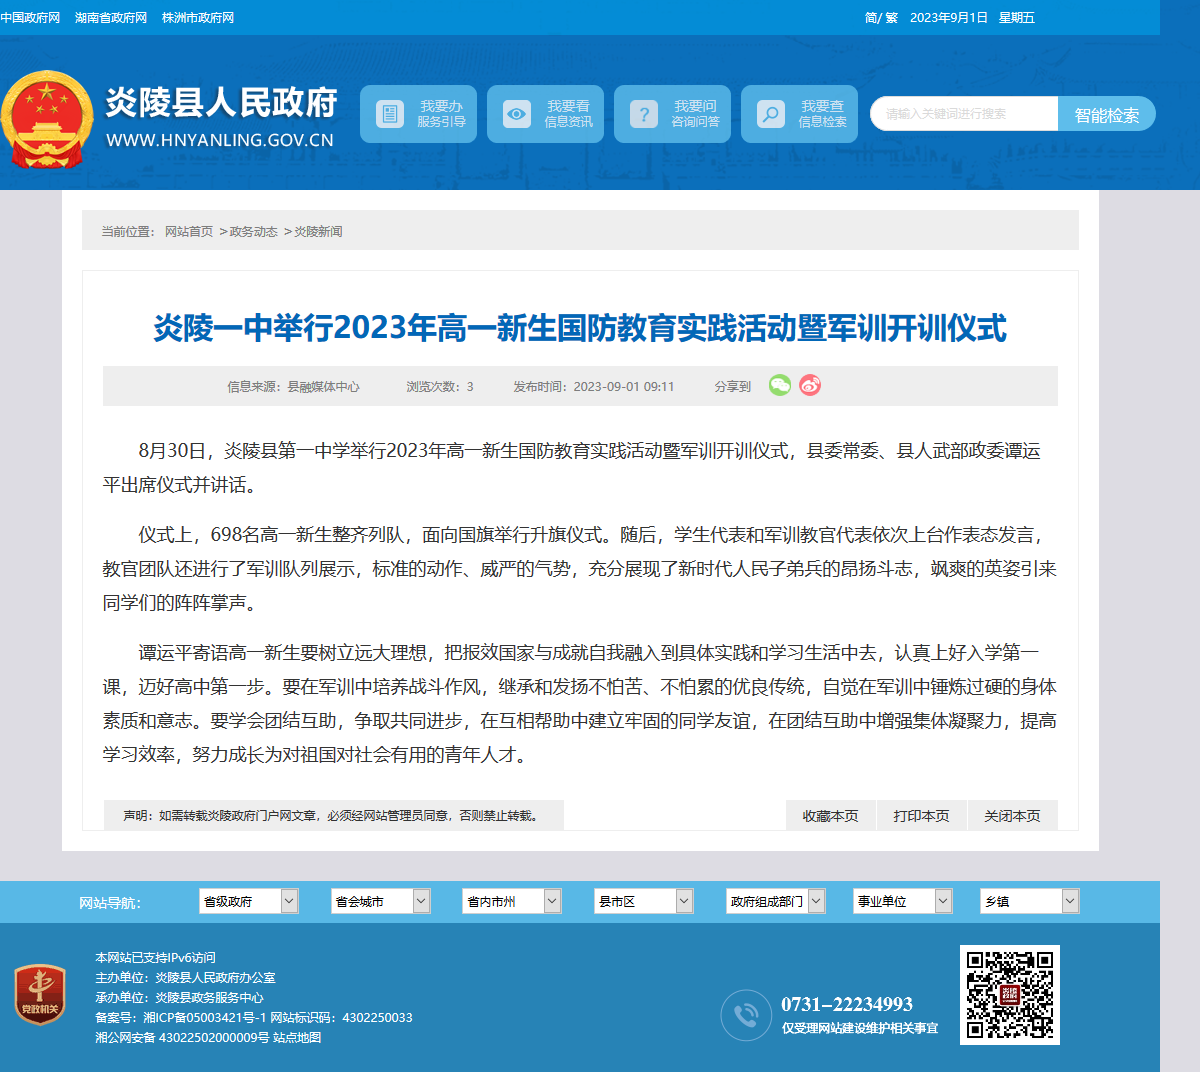Screen dimensions: 1200x1072
Task: Click the 智能检索 search button
Action: (x=1107, y=114)
